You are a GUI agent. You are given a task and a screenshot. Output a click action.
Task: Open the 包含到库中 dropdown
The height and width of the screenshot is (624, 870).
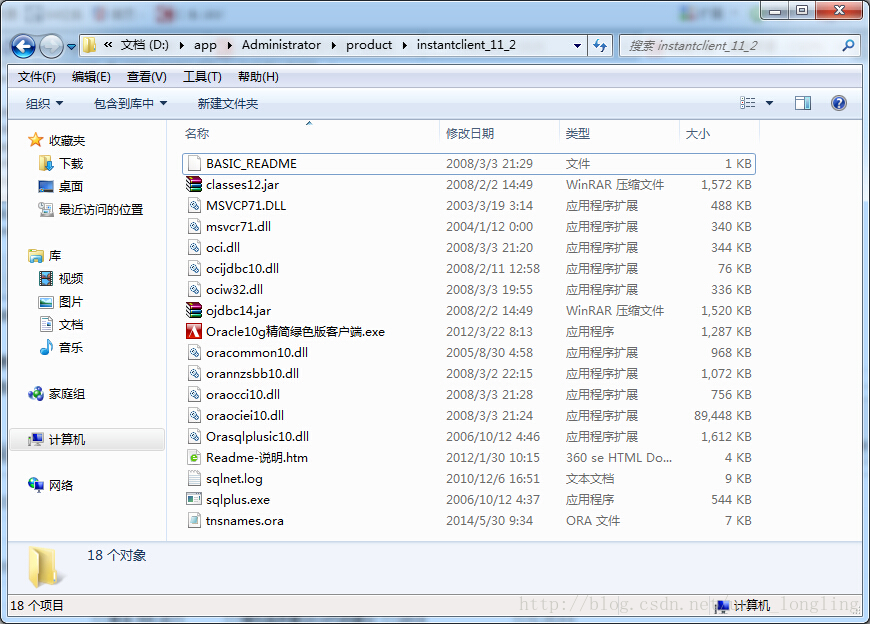click(130, 103)
